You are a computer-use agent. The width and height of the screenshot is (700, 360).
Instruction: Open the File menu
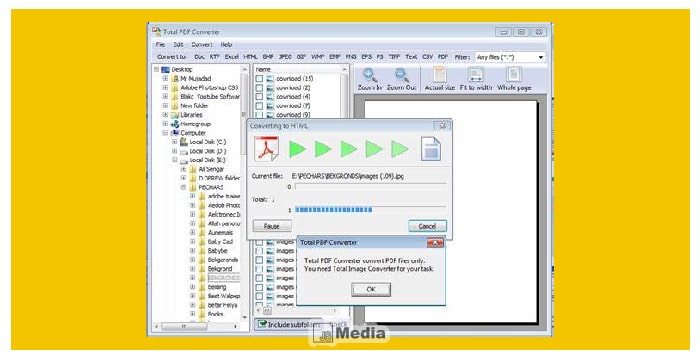pyautogui.click(x=160, y=45)
